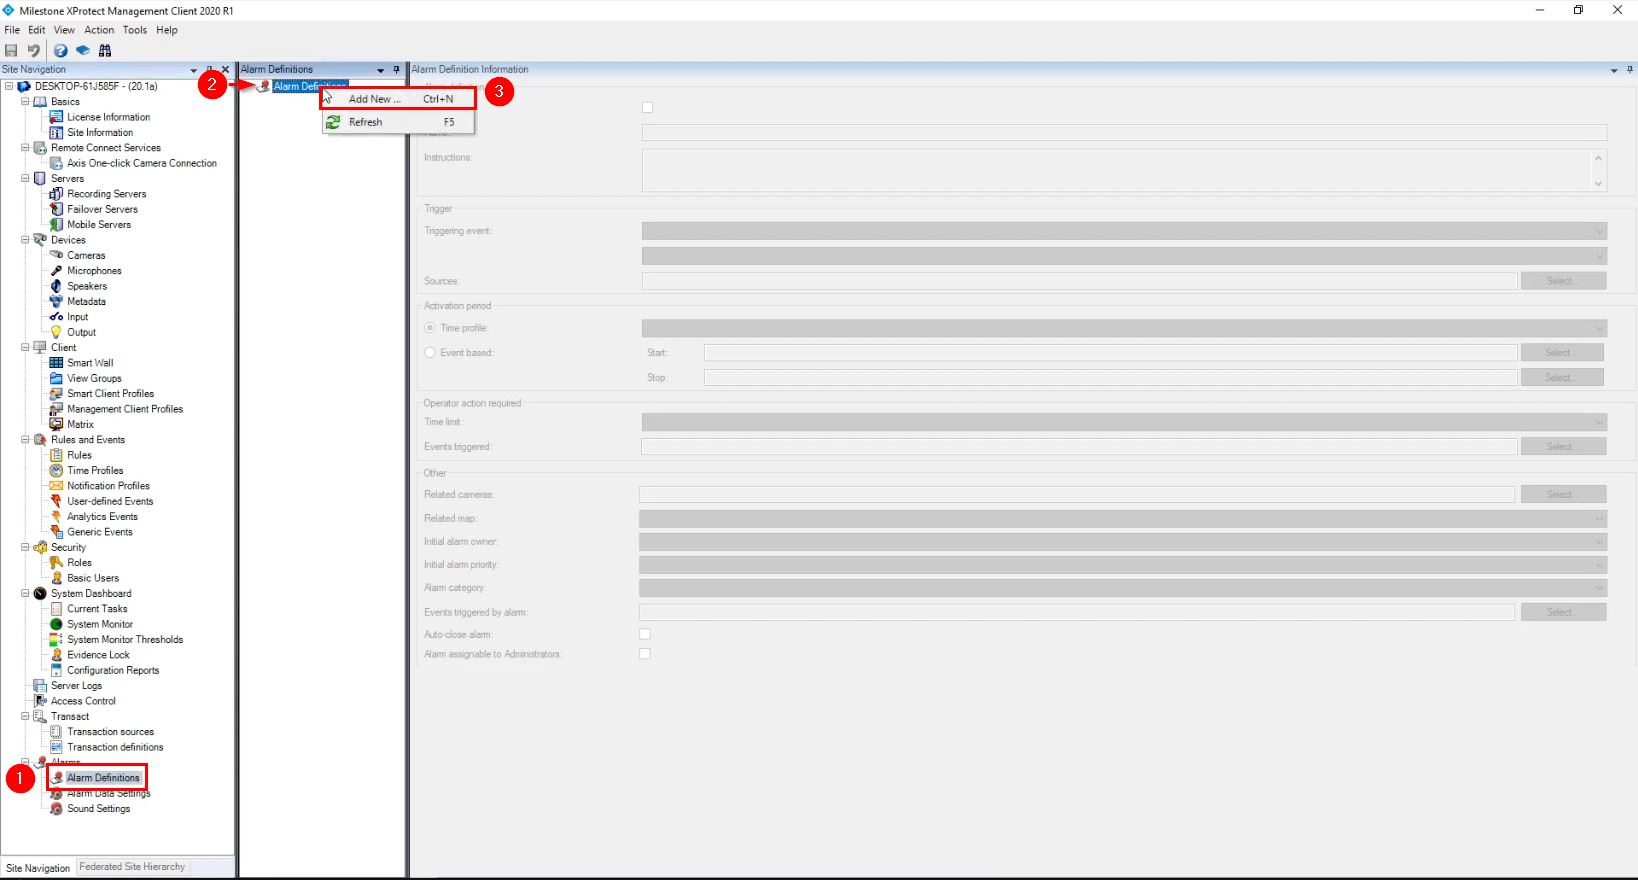The width and height of the screenshot is (1638, 880).
Task: Click Select button for Stop event
Action: tap(1562, 378)
